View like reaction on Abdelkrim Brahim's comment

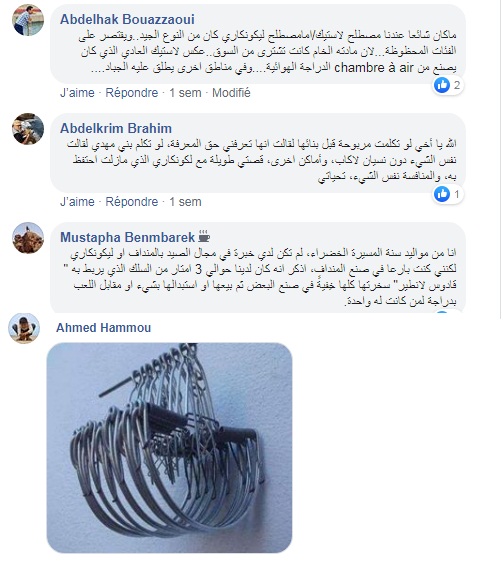(x=448, y=194)
